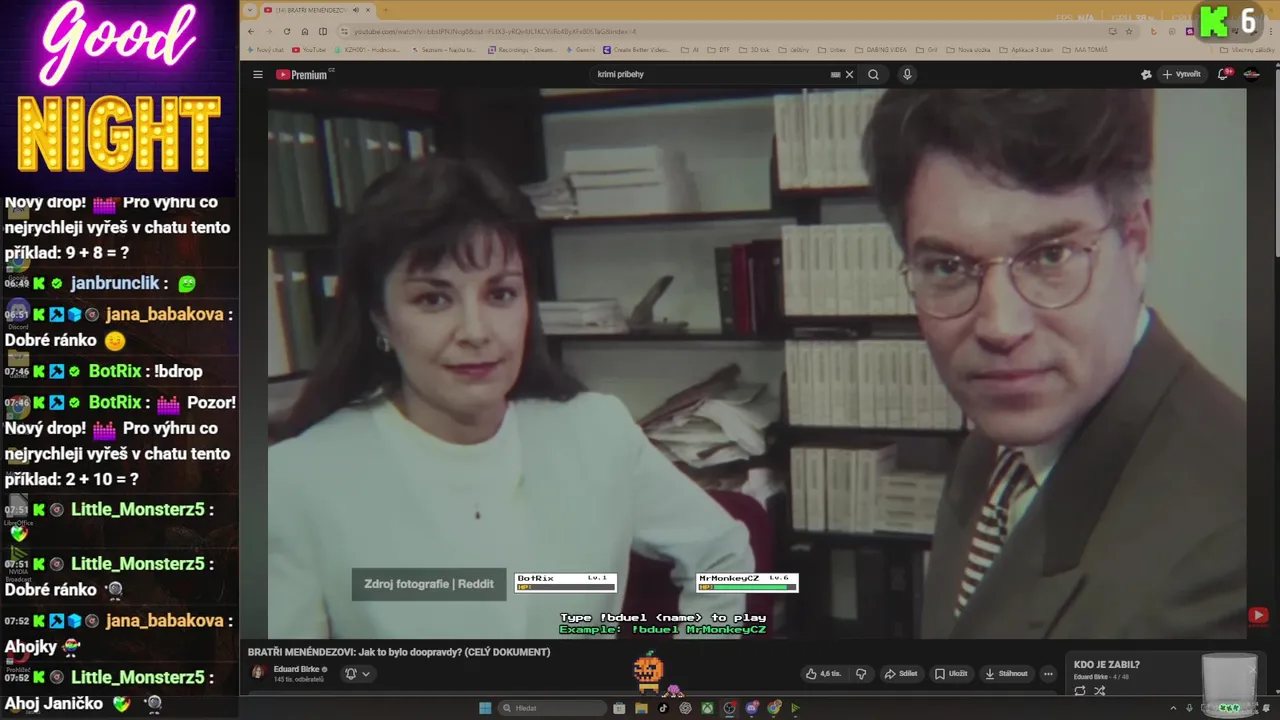This screenshot has width=1280, height=720.
Task: Share the video with Sdílet
Action: (901, 673)
